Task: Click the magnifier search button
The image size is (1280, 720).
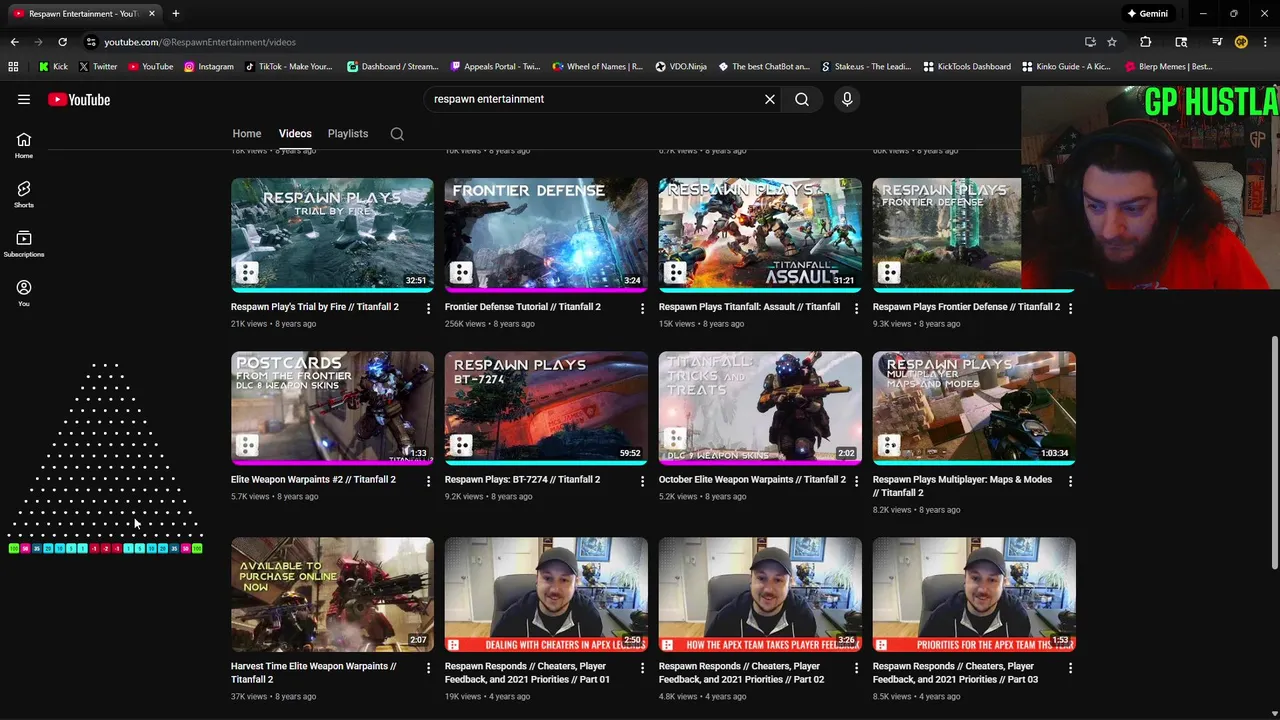Action: click(802, 99)
